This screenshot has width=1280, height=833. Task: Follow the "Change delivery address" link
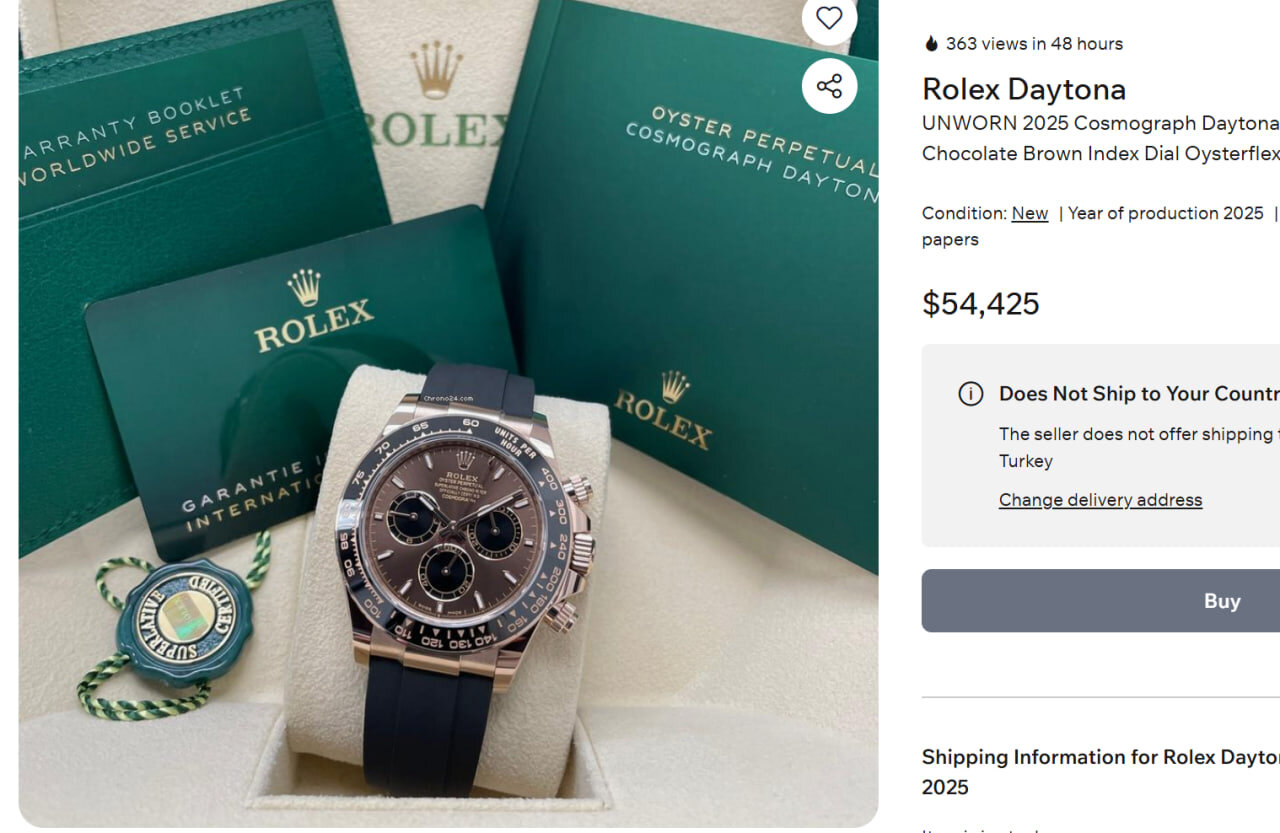tap(1100, 500)
